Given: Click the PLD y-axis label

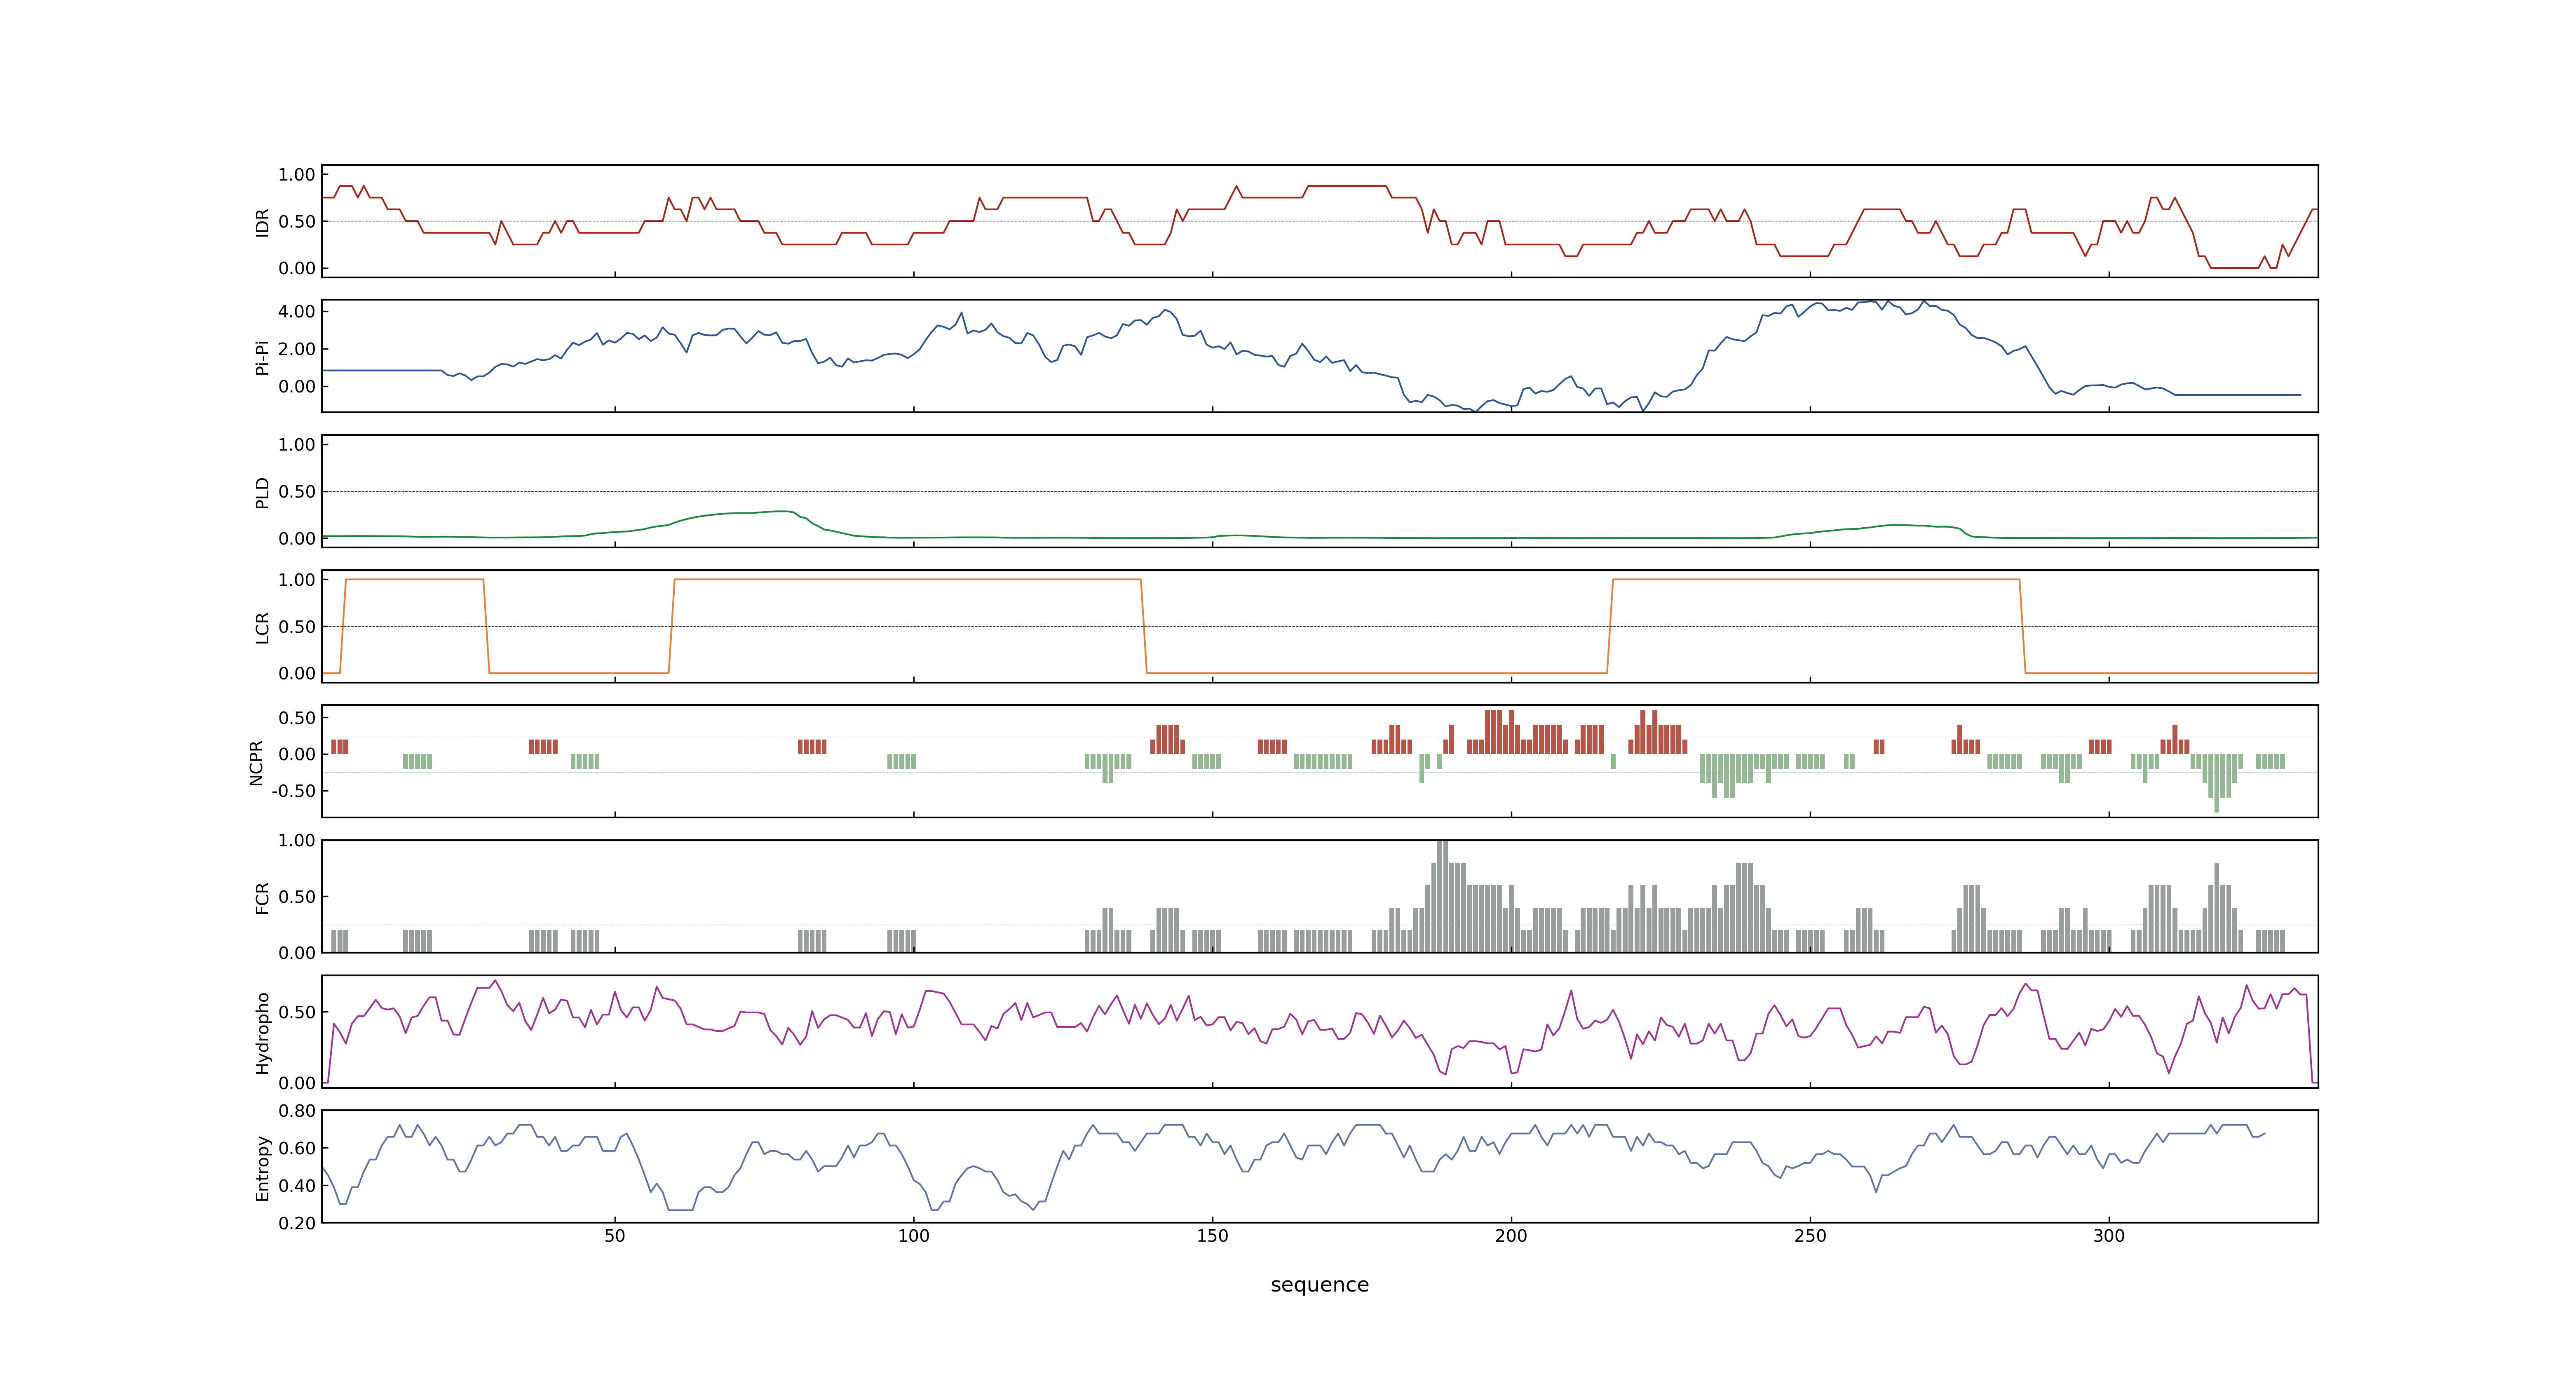Looking at the screenshot, I should pyautogui.click(x=262, y=492).
